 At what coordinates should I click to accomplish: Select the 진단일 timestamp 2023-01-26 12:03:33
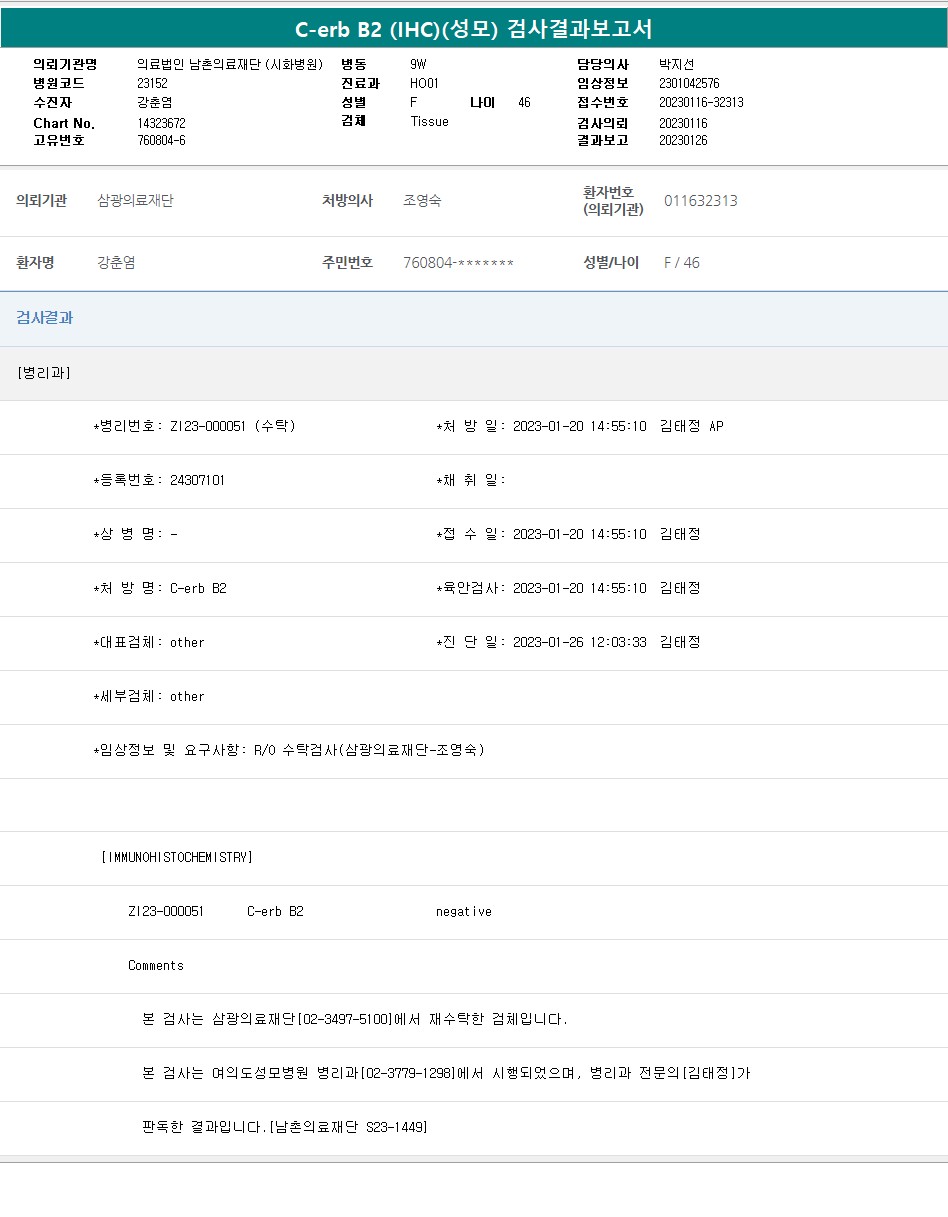coord(579,642)
